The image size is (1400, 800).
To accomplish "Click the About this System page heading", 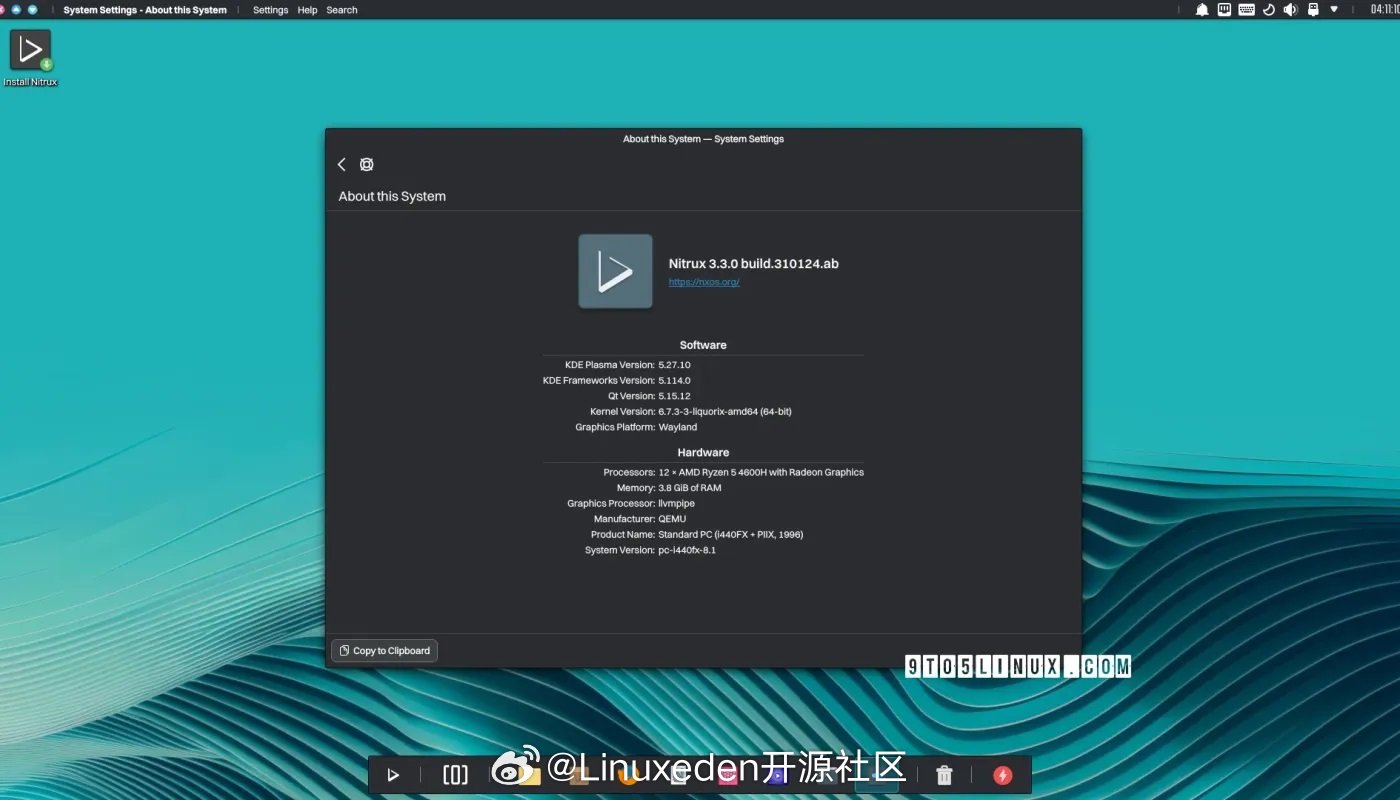I will point(392,196).
